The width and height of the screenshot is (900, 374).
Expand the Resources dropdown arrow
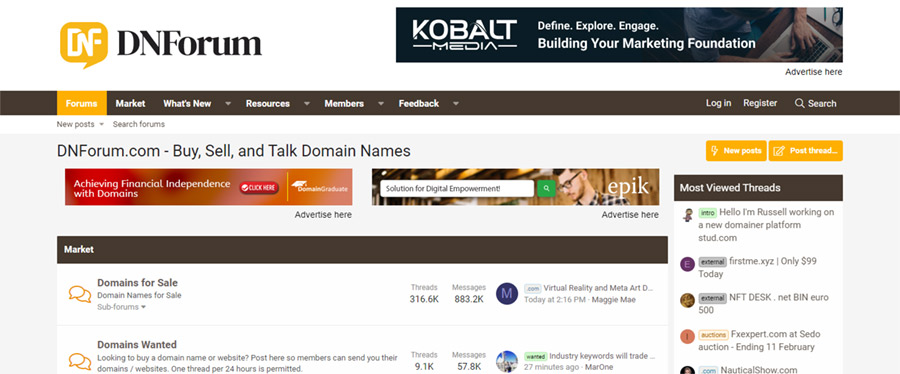pos(307,103)
